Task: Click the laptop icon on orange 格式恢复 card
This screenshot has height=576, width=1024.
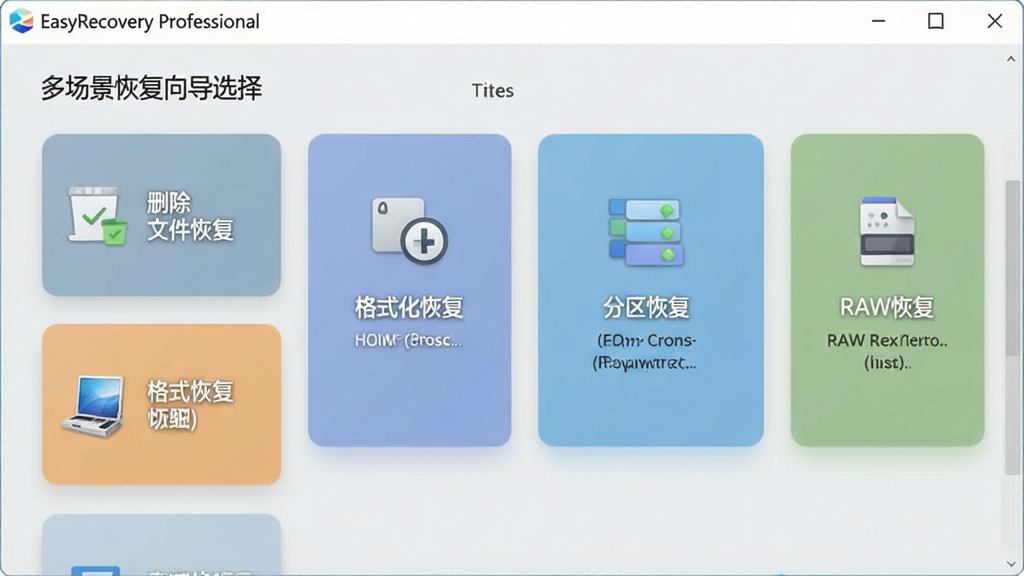Action: [93, 406]
